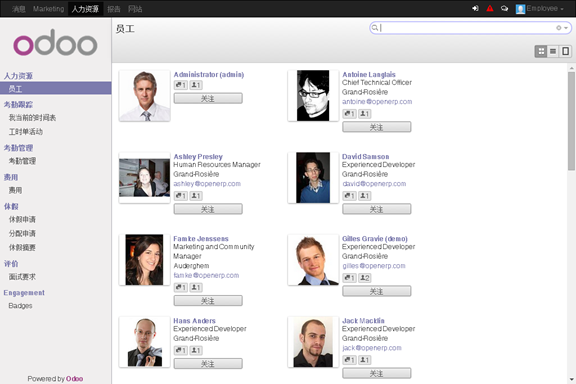The width and height of the screenshot is (576, 384).
Task: Open the 网站 top menu
Action: pos(135,9)
